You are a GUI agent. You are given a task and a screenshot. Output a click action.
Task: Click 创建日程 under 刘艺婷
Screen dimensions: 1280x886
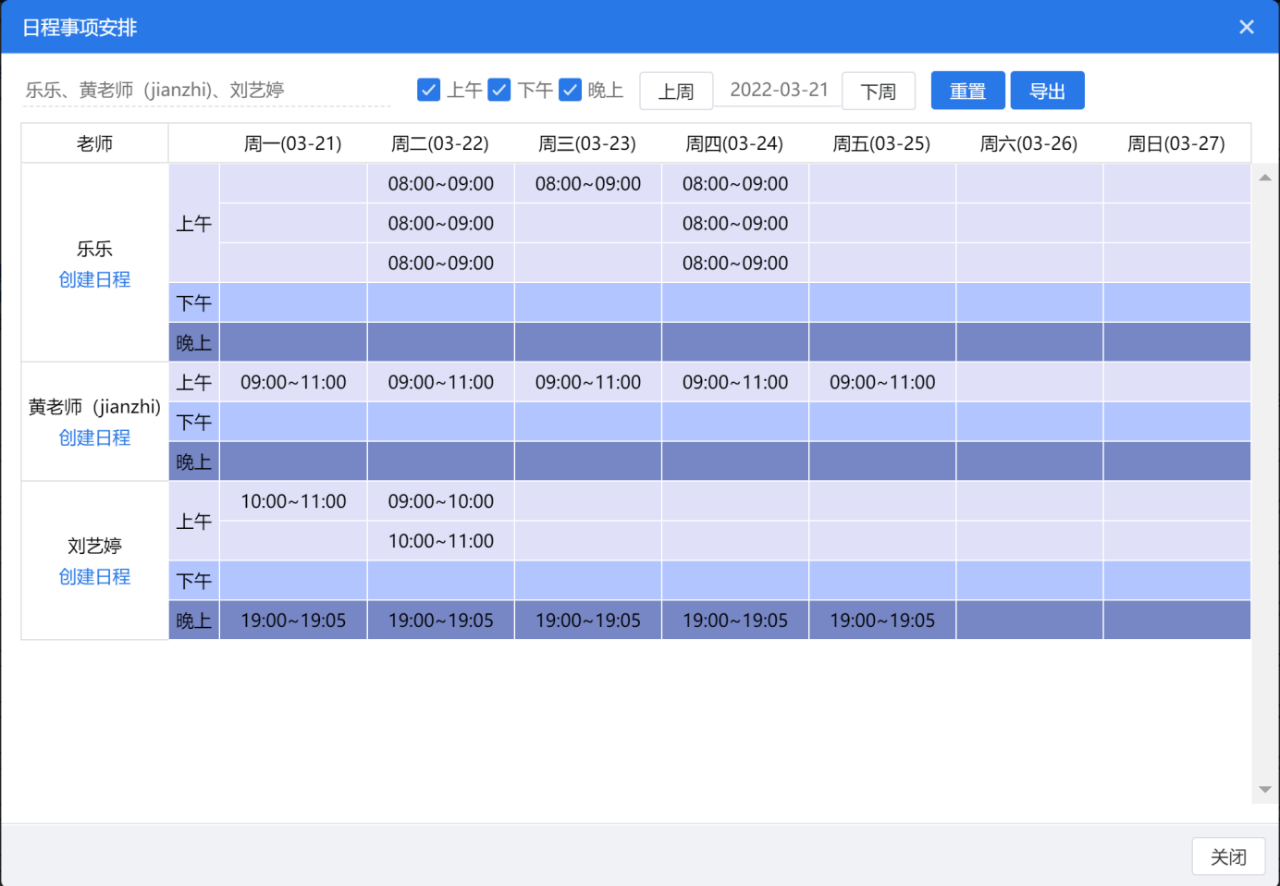click(x=94, y=577)
